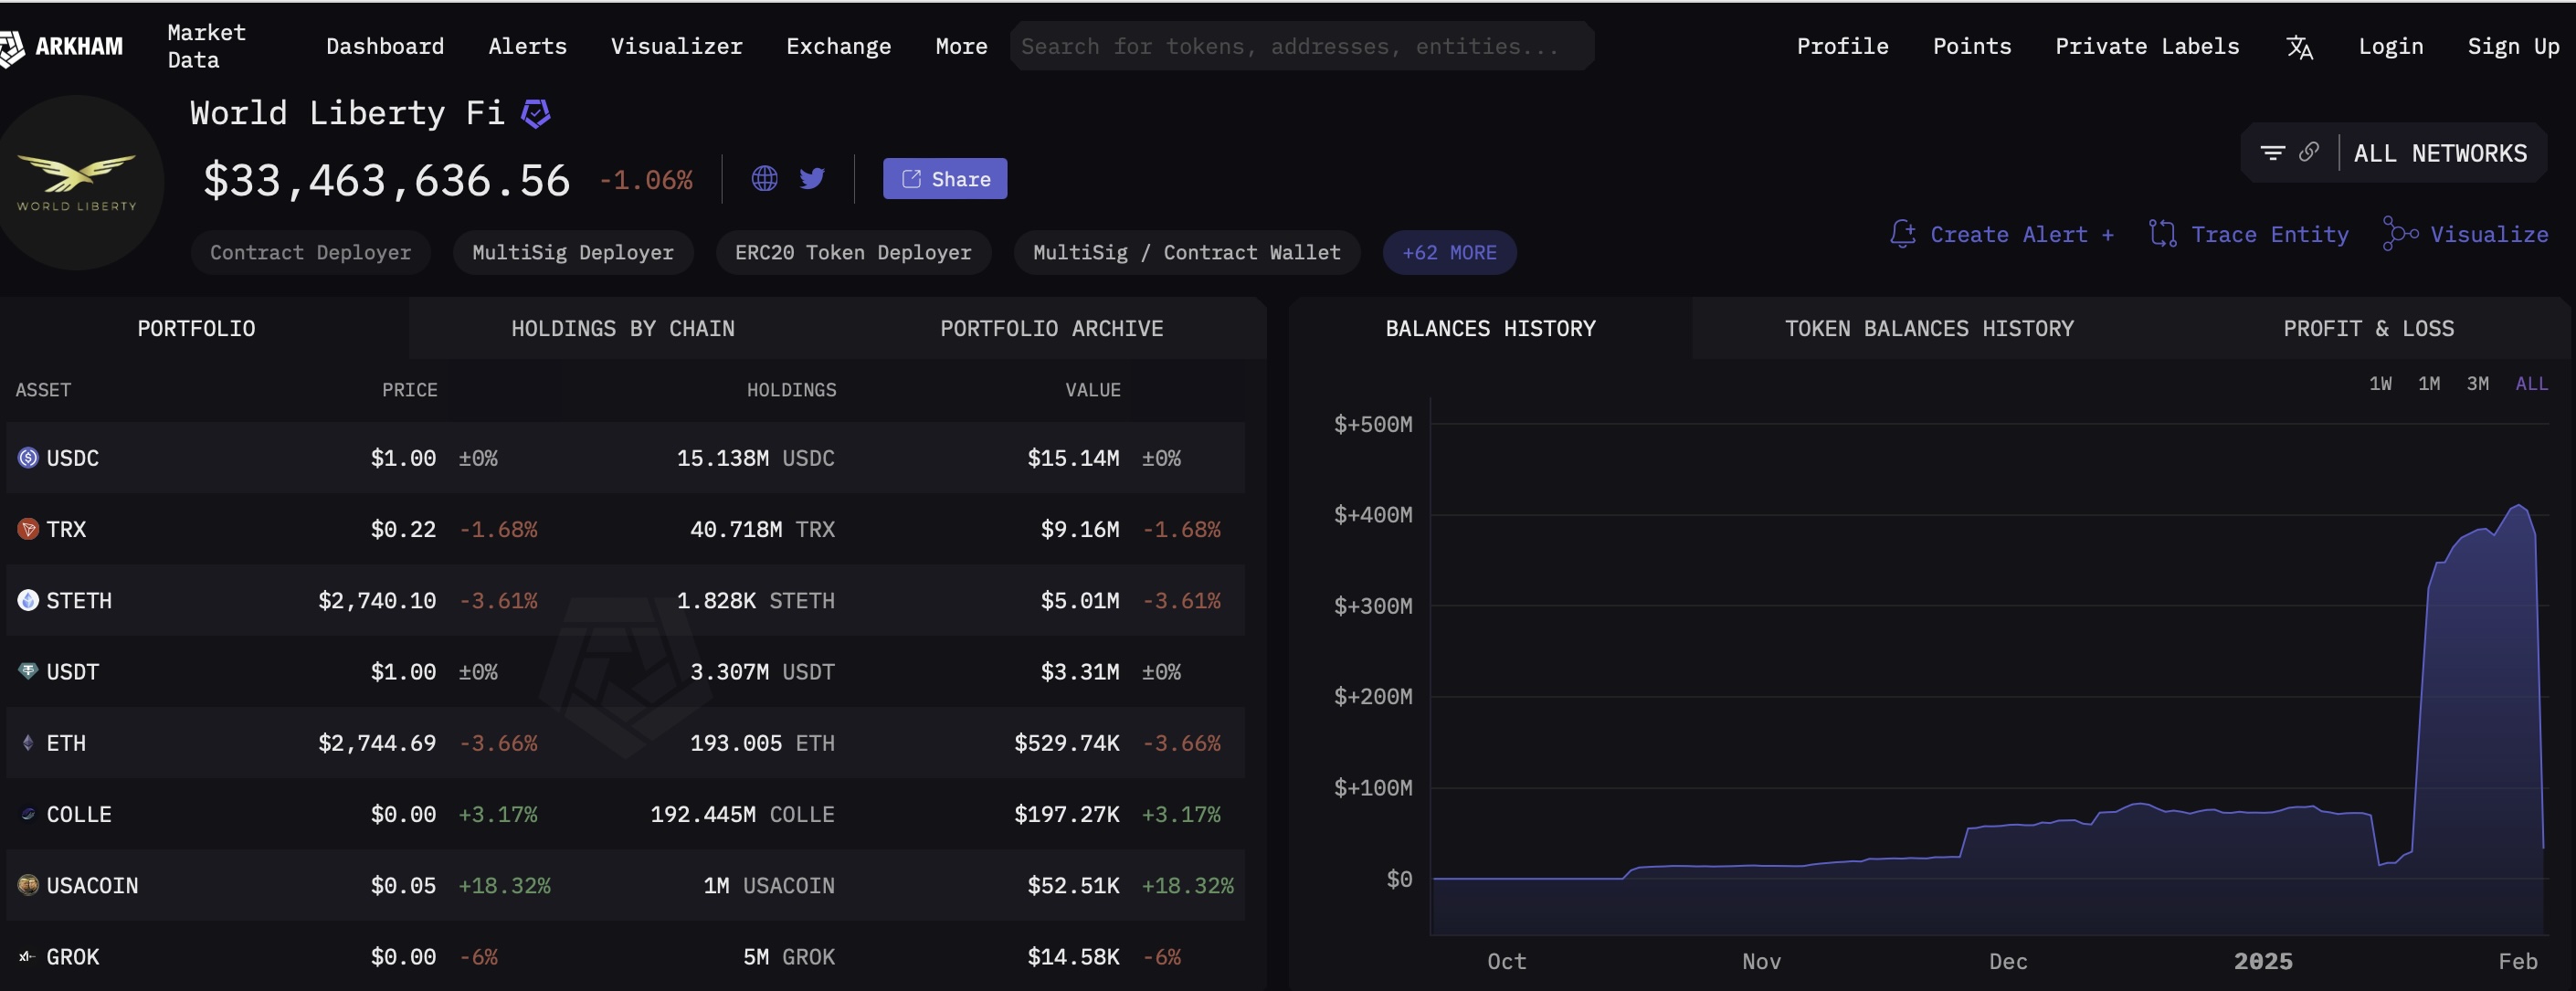Open the language translation icon
The image size is (2576, 991).
[2299, 47]
